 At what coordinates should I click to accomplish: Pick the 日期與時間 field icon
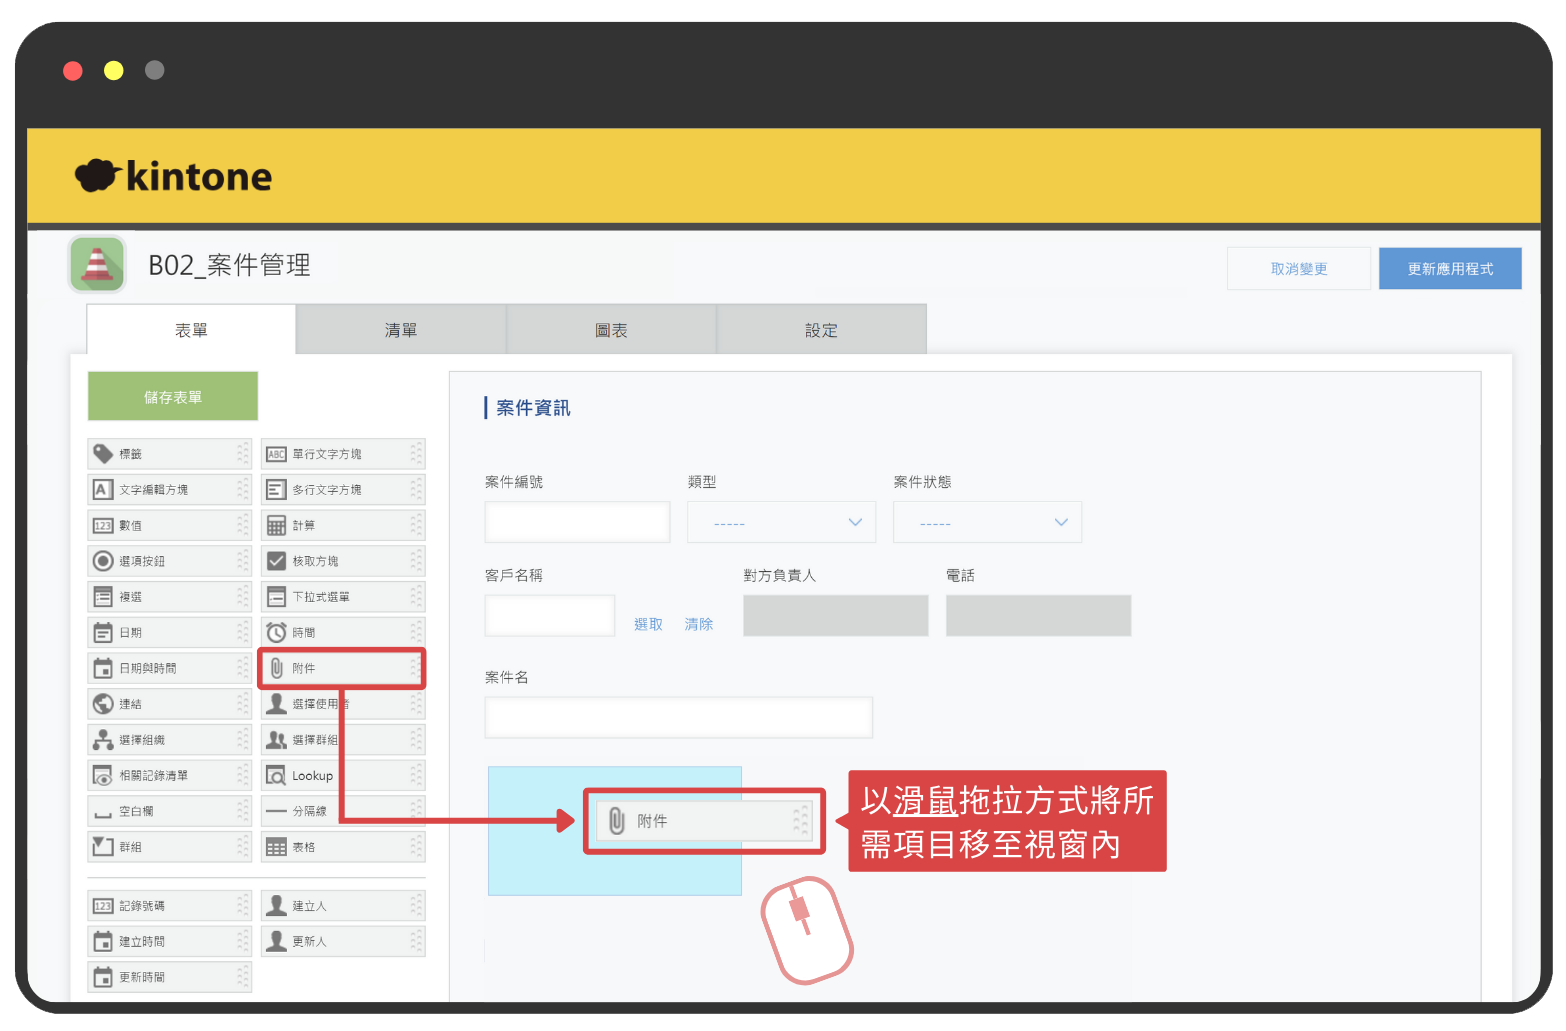[102, 668]
